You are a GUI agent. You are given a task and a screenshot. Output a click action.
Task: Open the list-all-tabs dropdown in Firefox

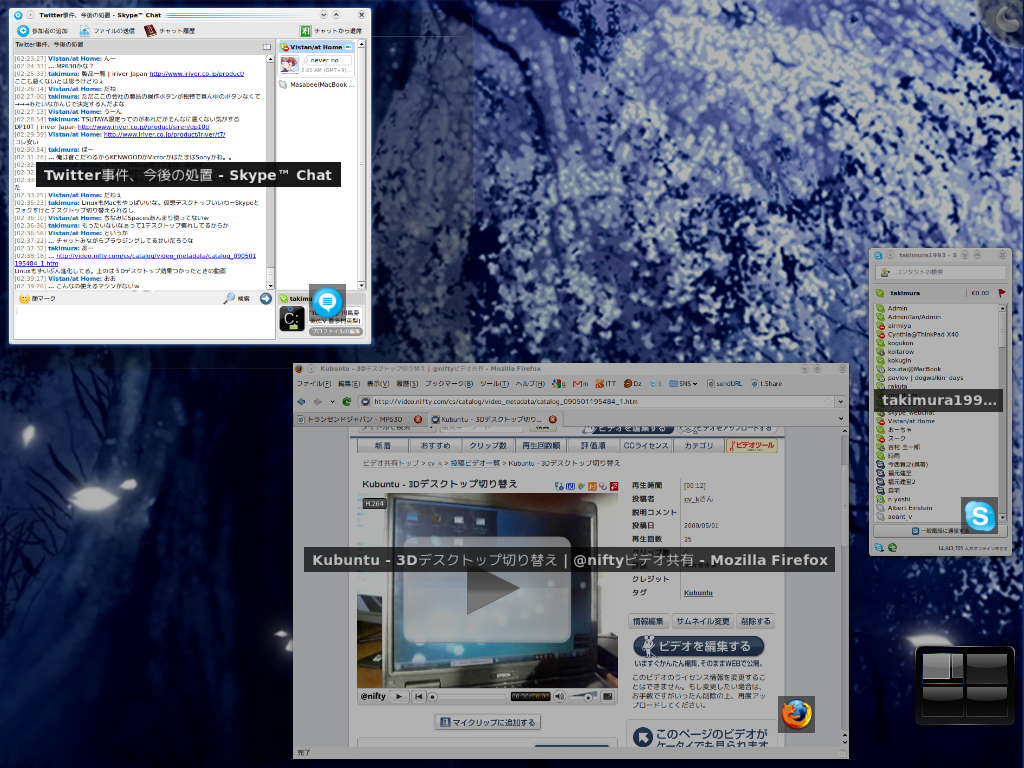tap(841, 419)
